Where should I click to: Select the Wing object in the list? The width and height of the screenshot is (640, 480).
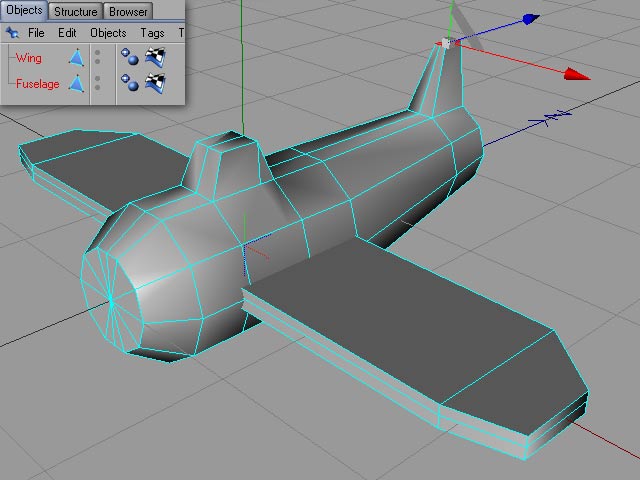point(29,58)
